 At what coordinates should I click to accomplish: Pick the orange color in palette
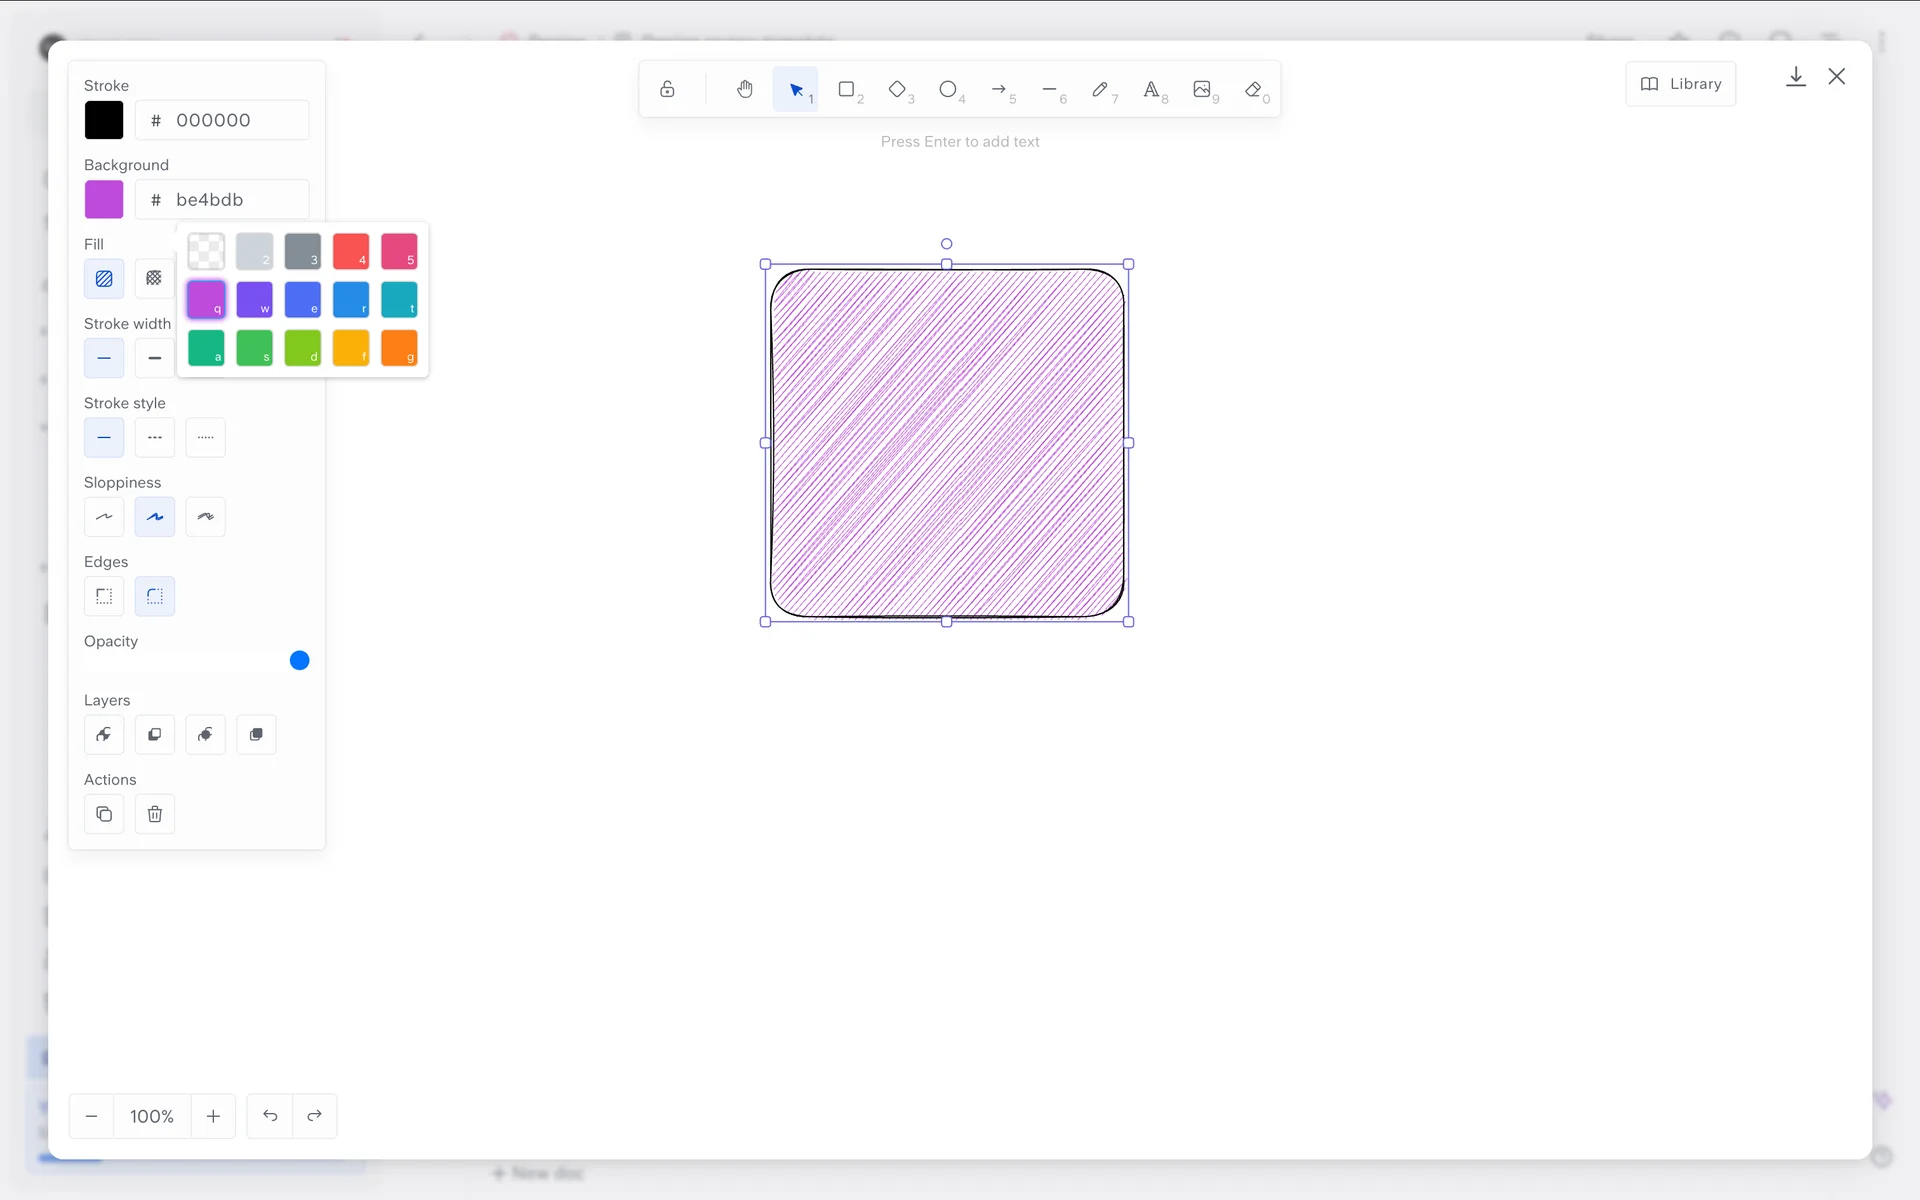(399, 348)
